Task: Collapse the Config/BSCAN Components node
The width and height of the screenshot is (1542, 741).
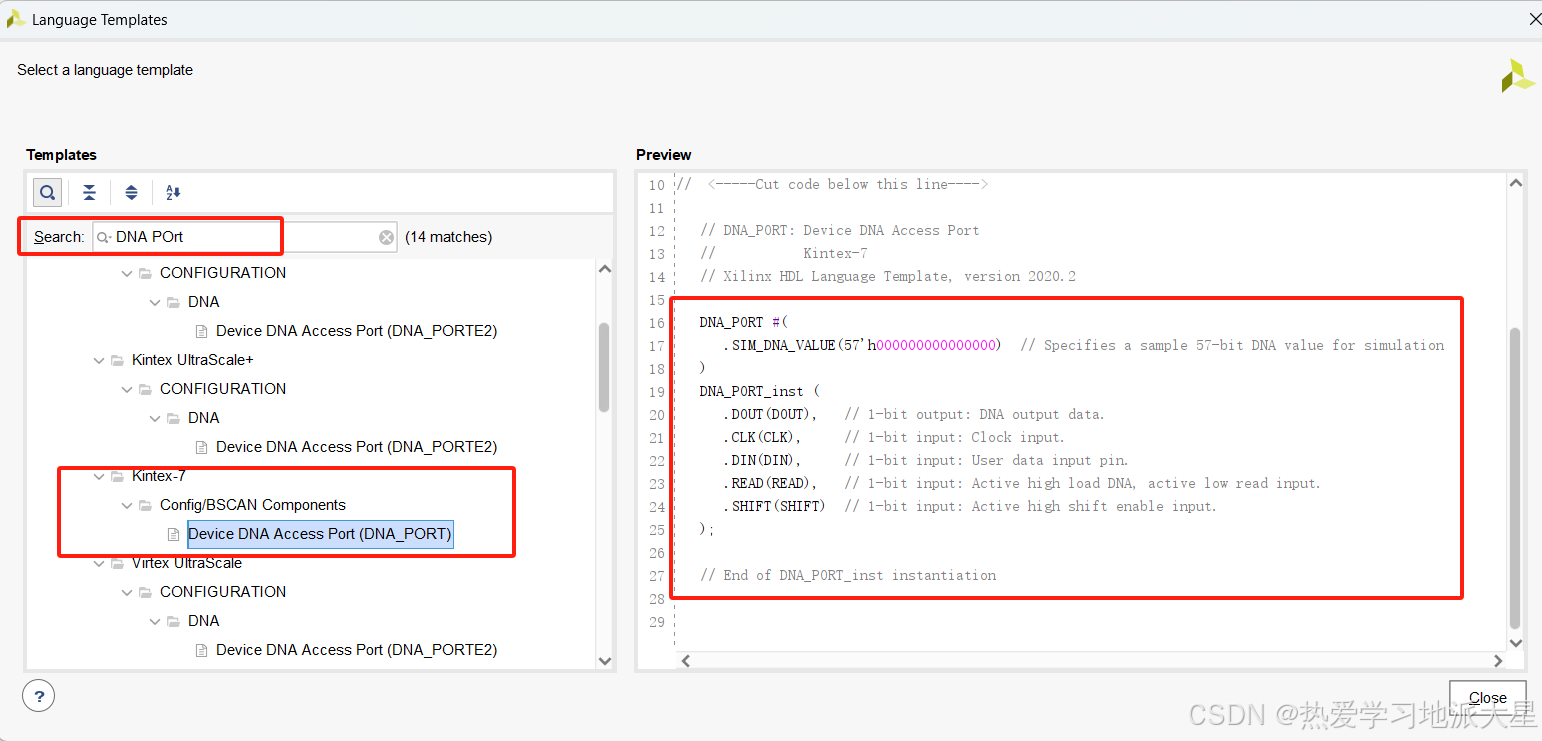Action: tap(126, 505)
